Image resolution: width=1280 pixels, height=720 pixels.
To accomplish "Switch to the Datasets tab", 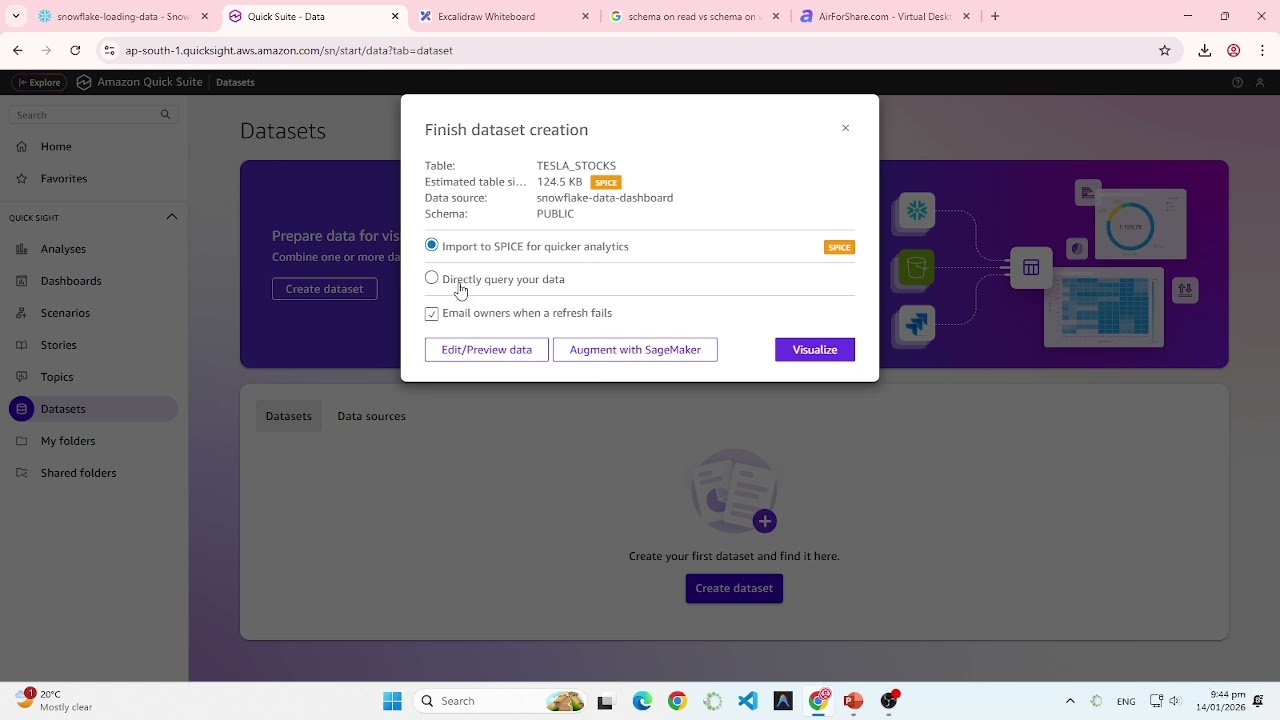I will click(289, 416).
